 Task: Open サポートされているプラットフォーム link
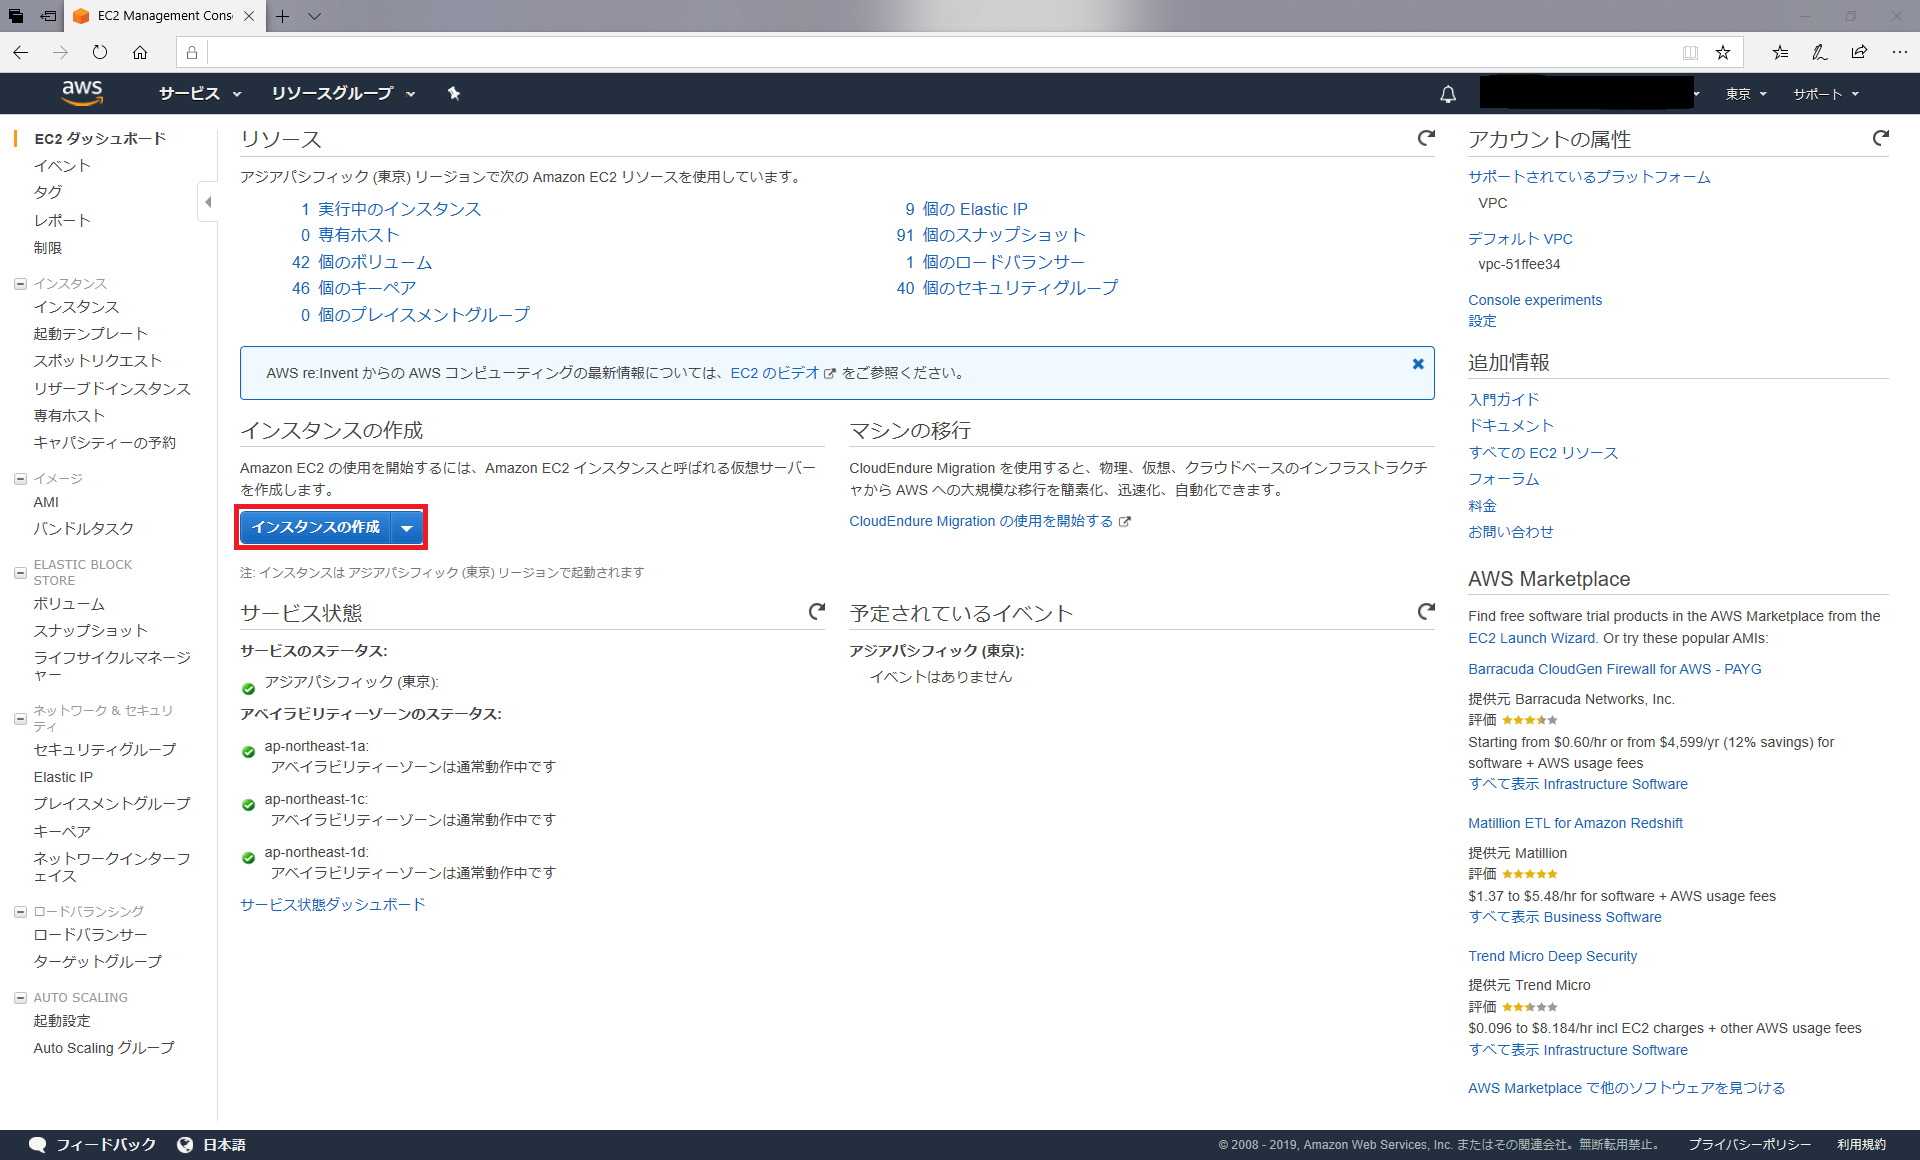(1589, 177)
